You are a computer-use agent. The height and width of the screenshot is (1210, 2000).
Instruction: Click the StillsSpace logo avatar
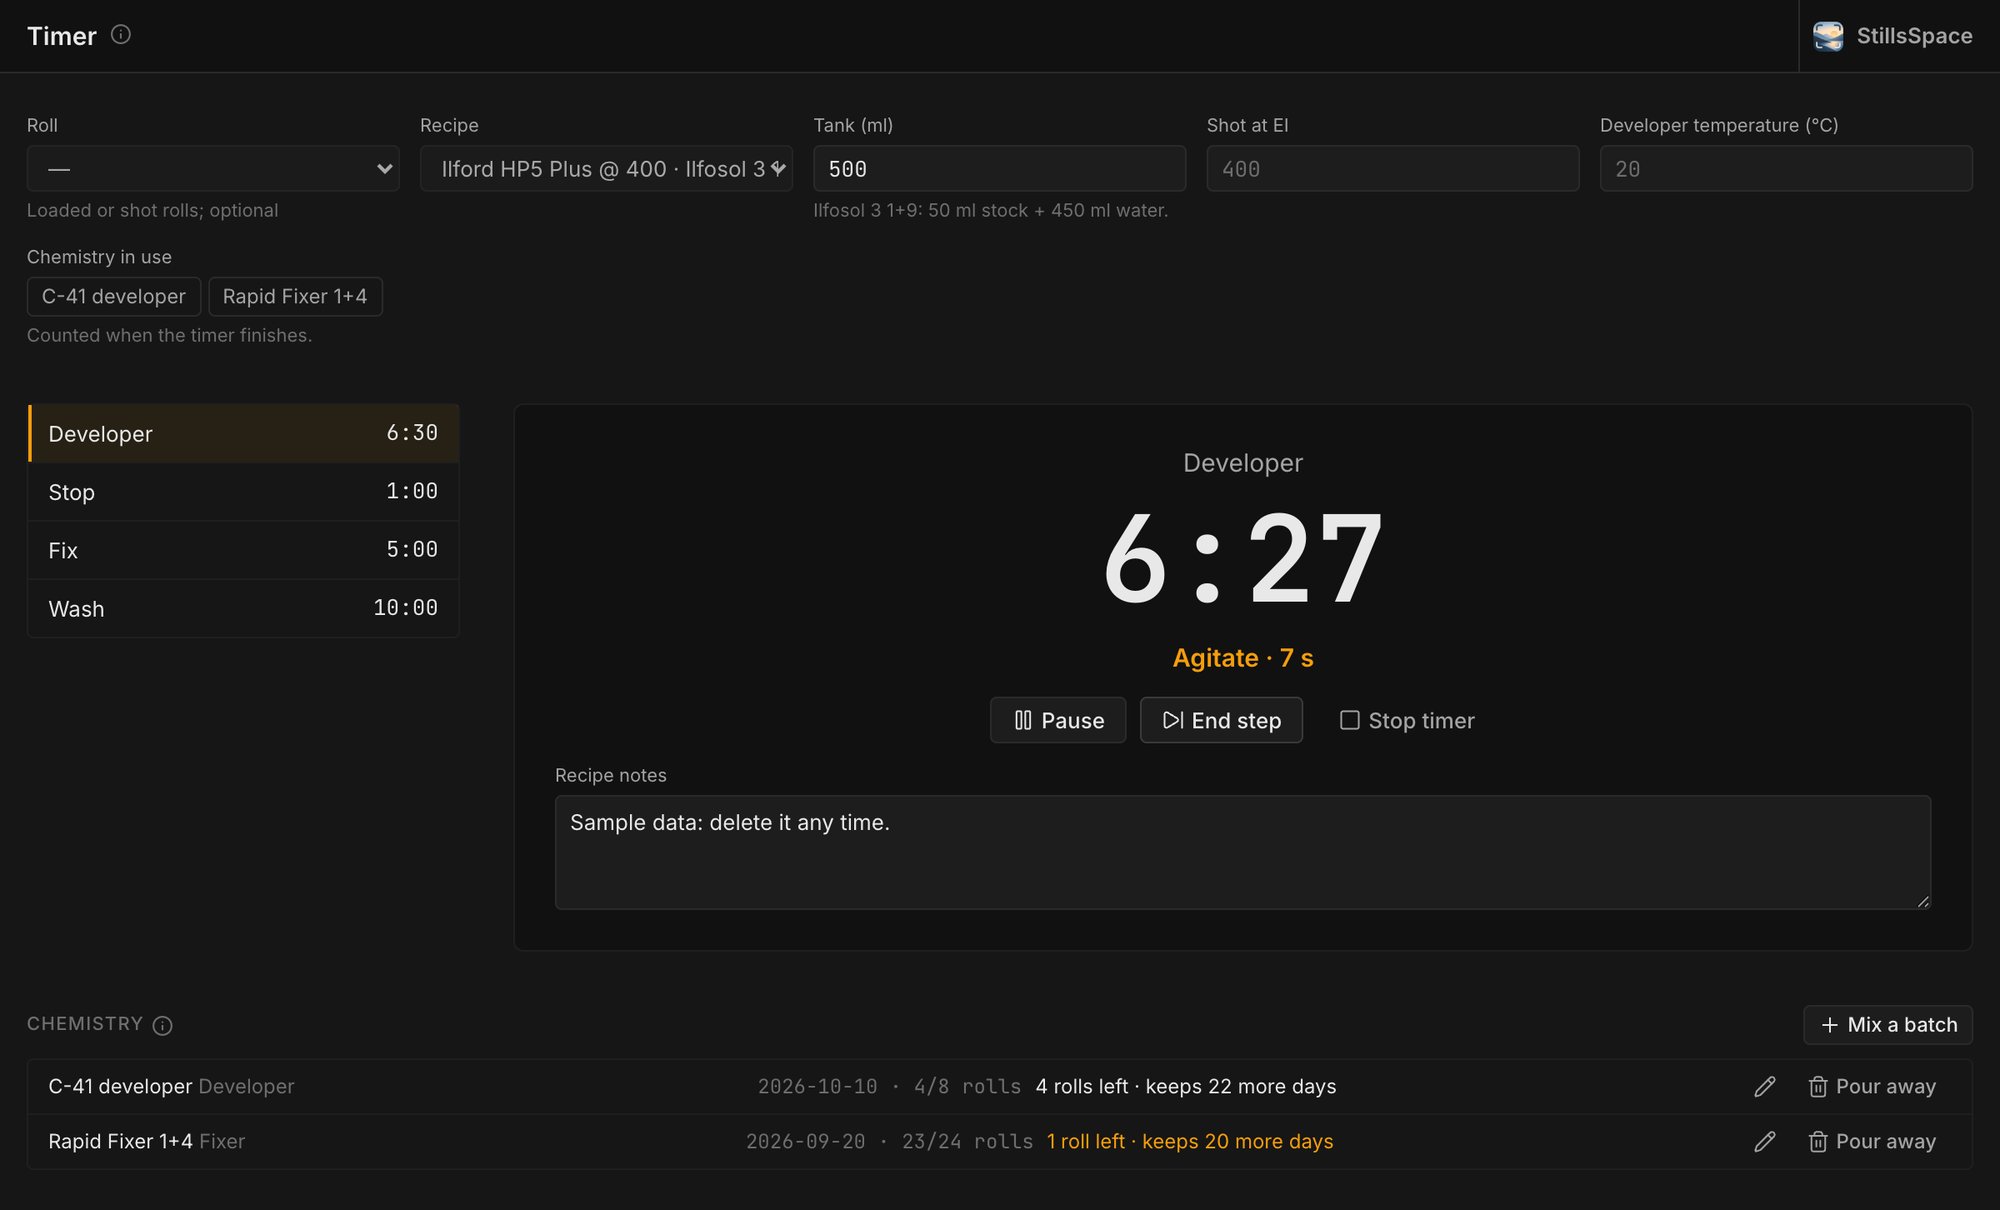1828,36
